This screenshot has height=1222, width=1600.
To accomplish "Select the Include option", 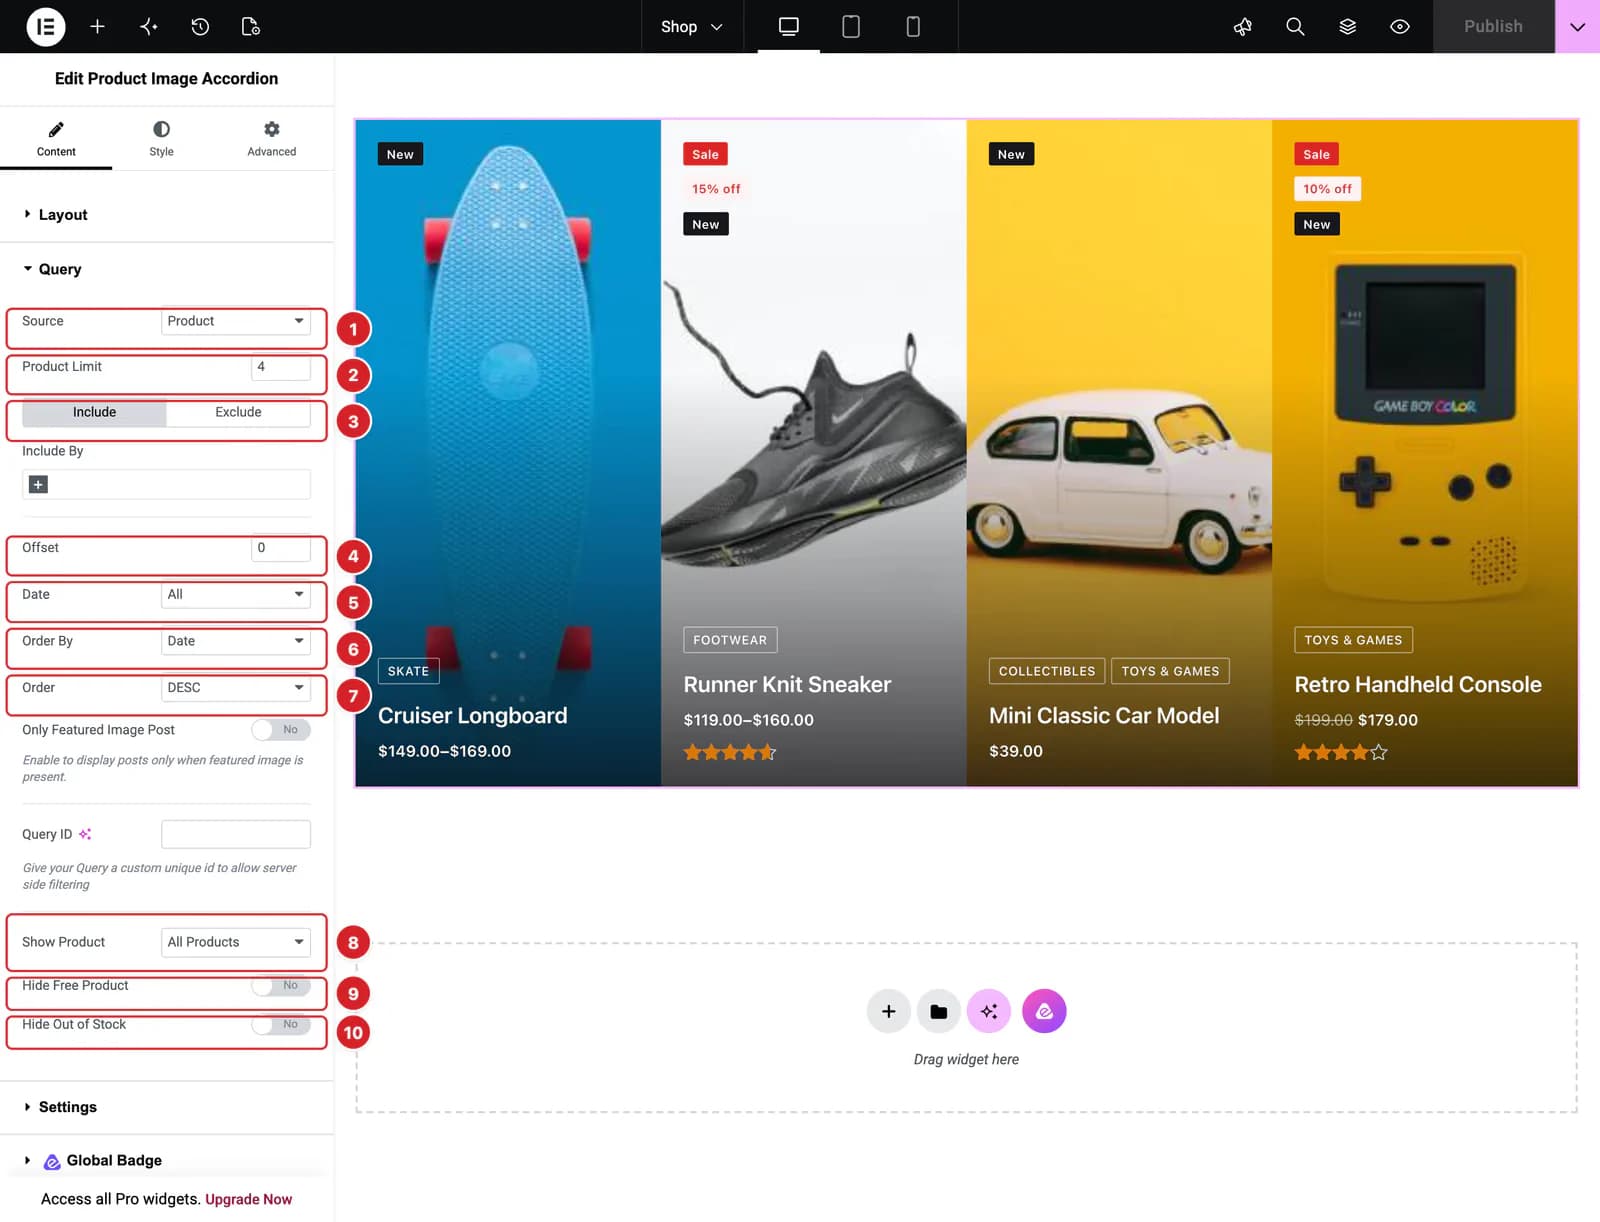I will click(94, 412).
